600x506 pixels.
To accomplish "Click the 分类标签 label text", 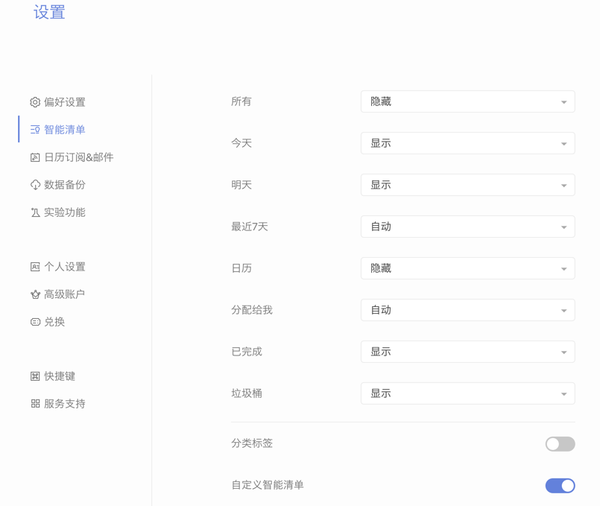I will tap(252, 444).
